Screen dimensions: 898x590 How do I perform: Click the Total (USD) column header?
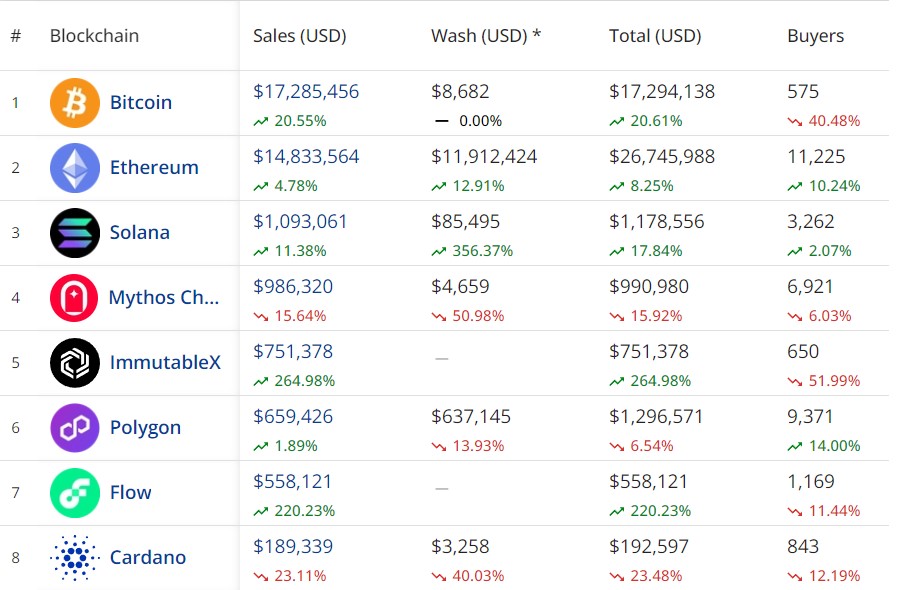pos(655,36)
